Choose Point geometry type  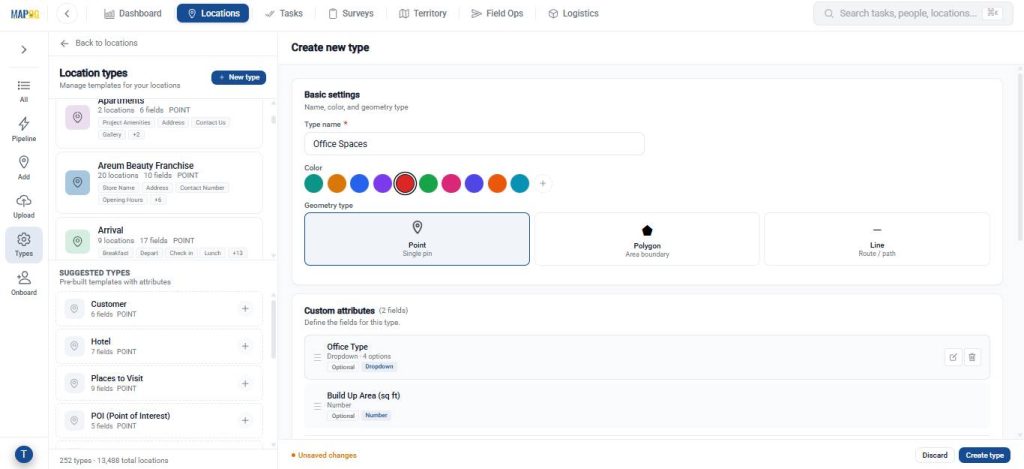pos(417,239)
